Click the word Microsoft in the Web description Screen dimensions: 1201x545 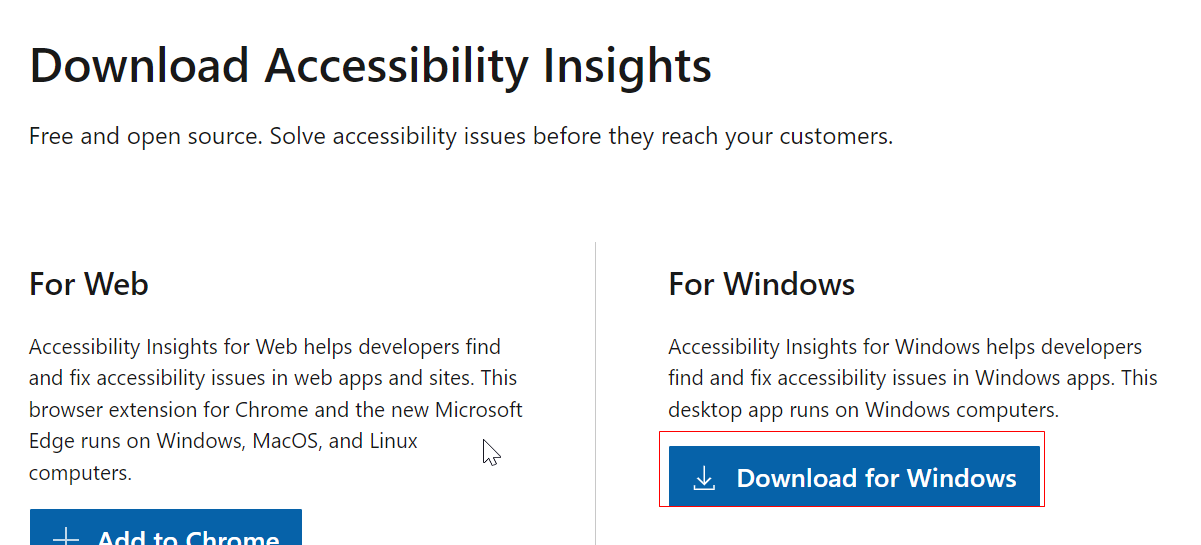(479, 410)
